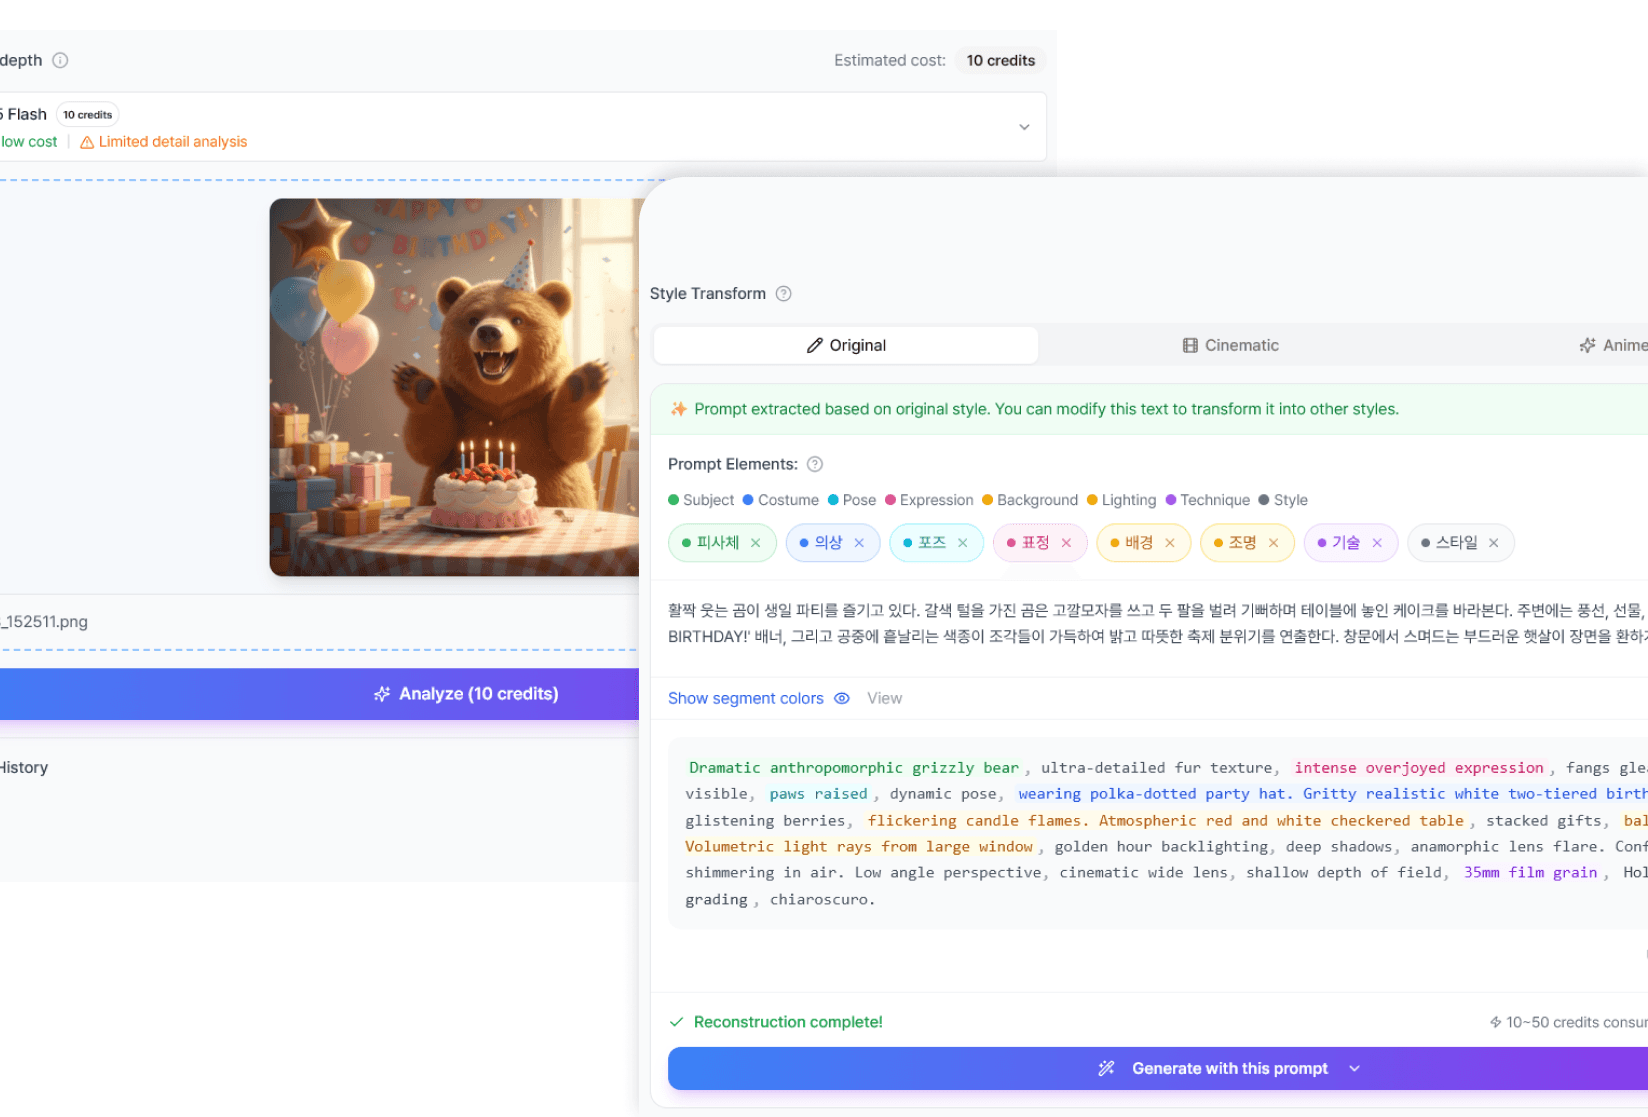This screenshot has width=1648, height=1117.
Task: Click the credits lightning bolt icon
Action: (1496, 1022)
